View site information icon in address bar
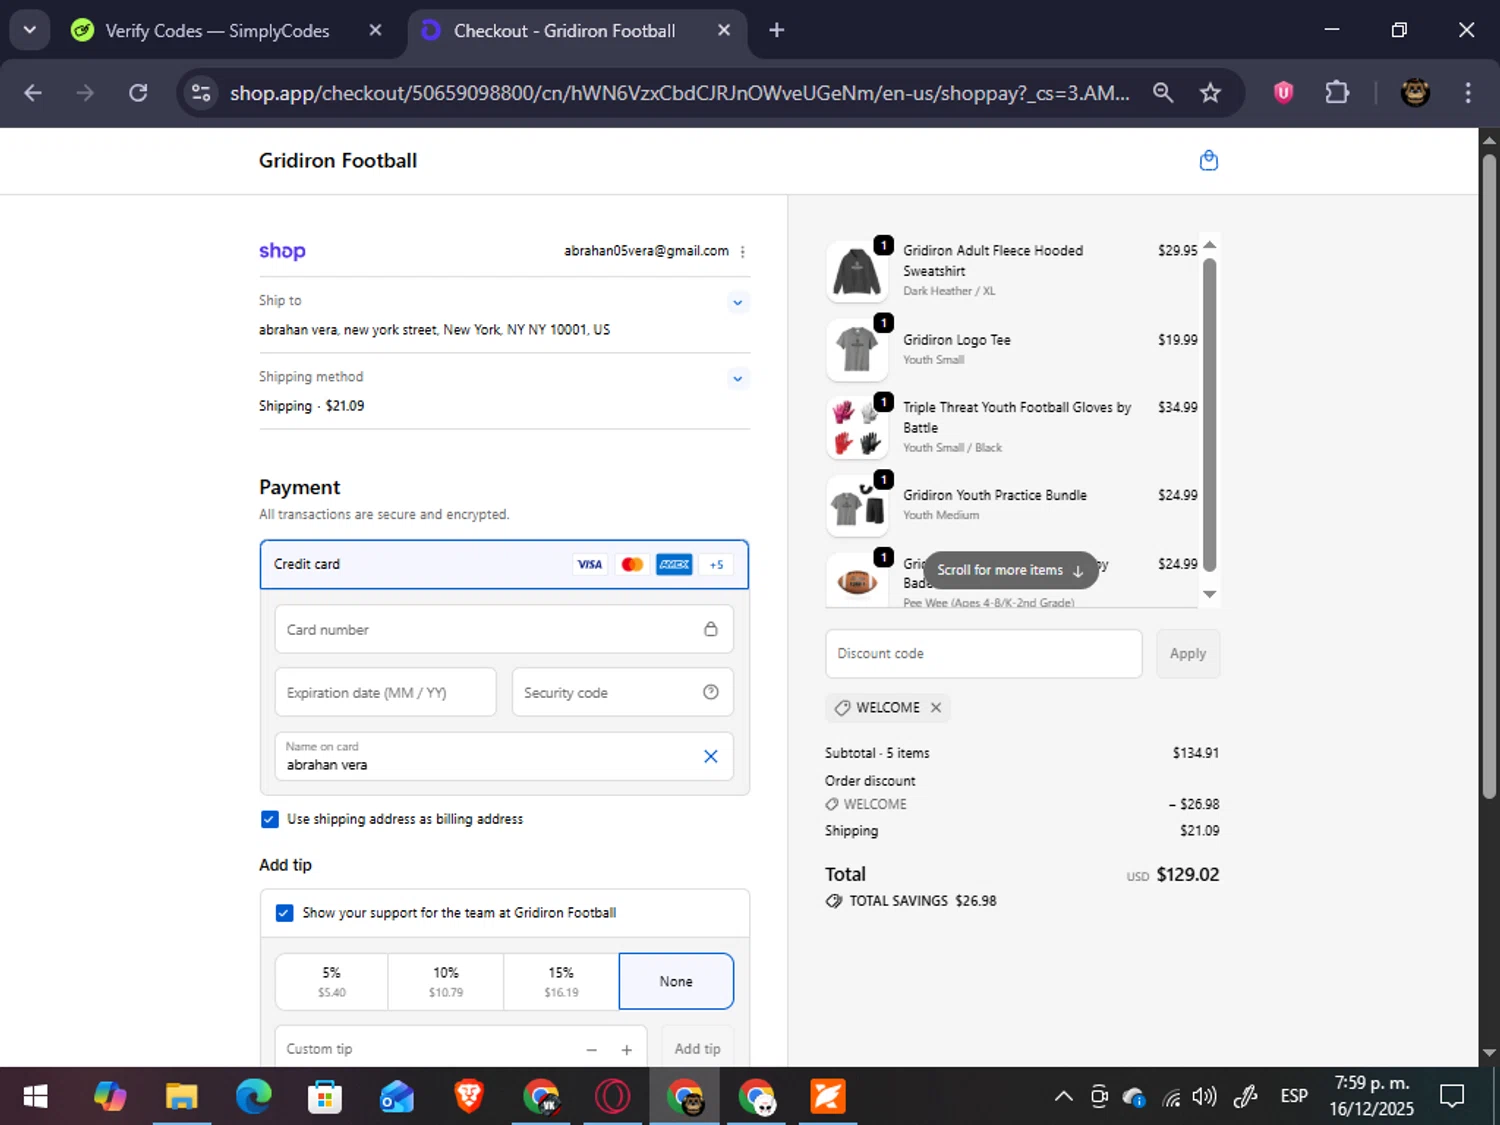The width and height of the screenshot is (1500, 1125). point(201,93)
